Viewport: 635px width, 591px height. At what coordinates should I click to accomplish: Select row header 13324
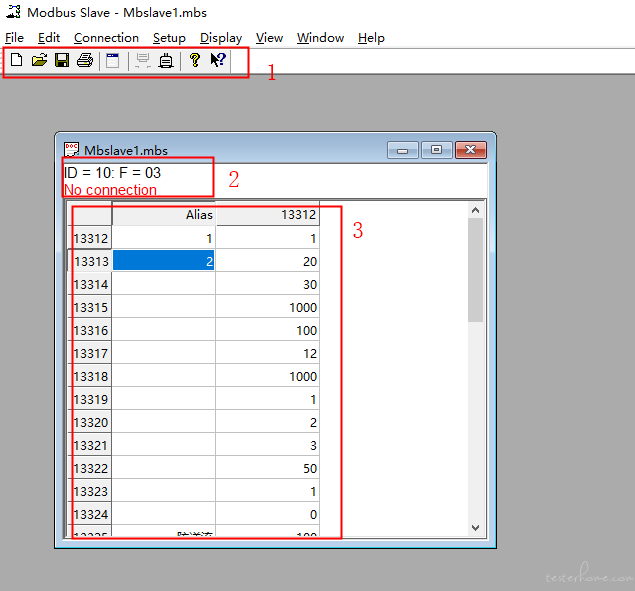[90, 514]
